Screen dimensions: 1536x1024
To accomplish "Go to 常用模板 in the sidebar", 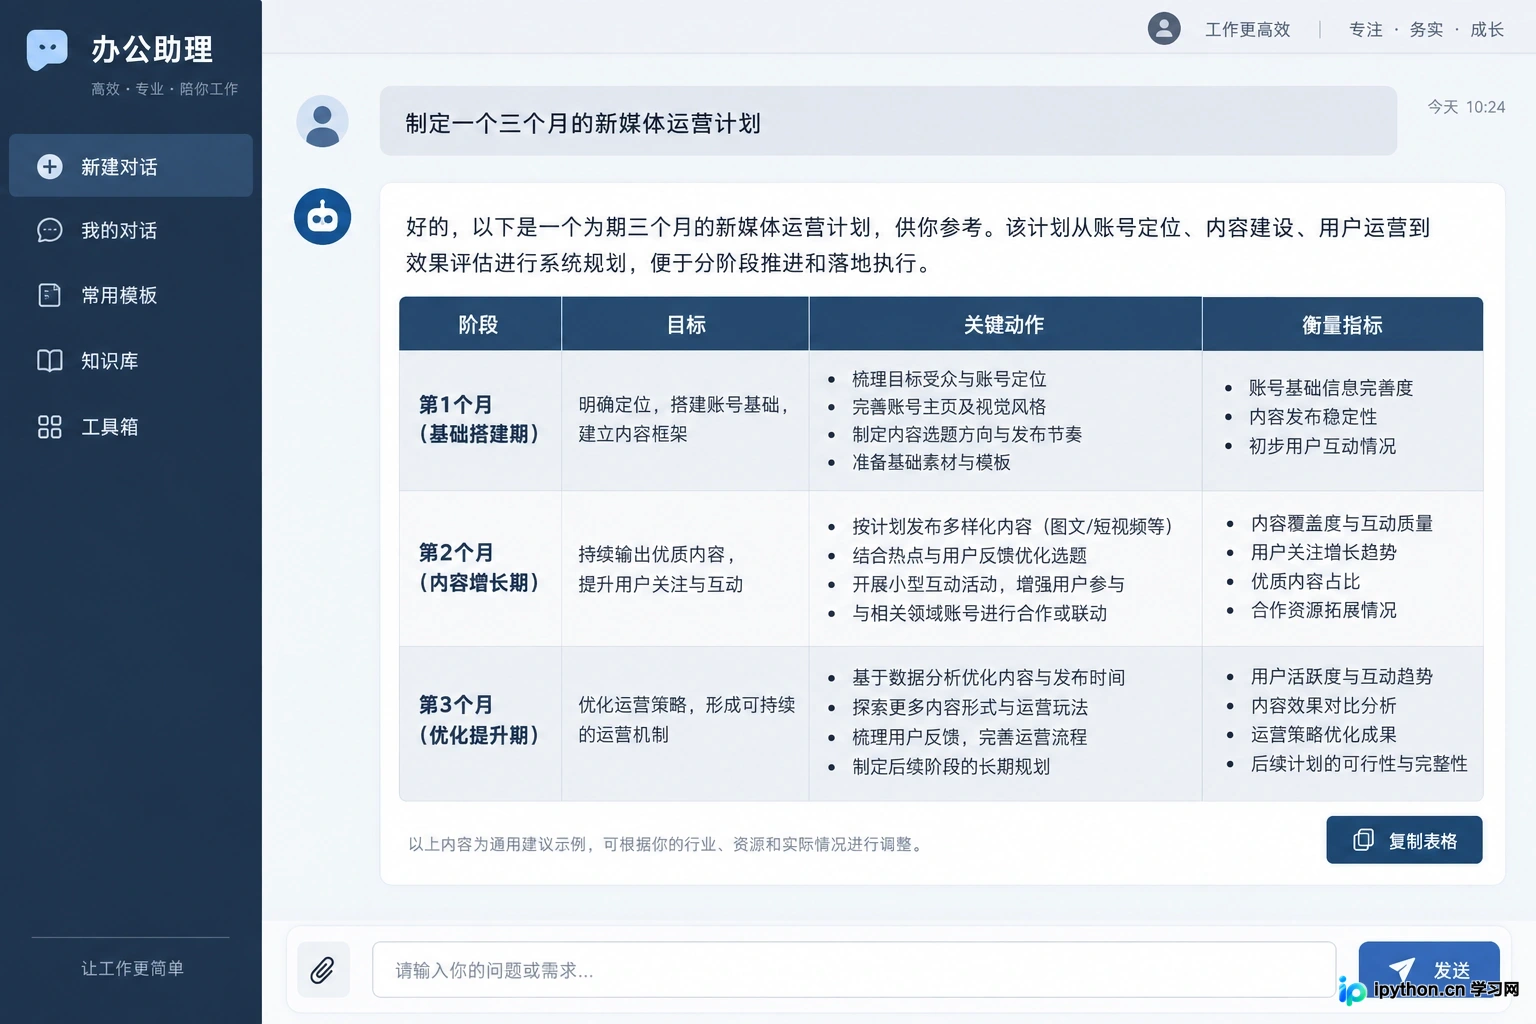I will point(131,295).
